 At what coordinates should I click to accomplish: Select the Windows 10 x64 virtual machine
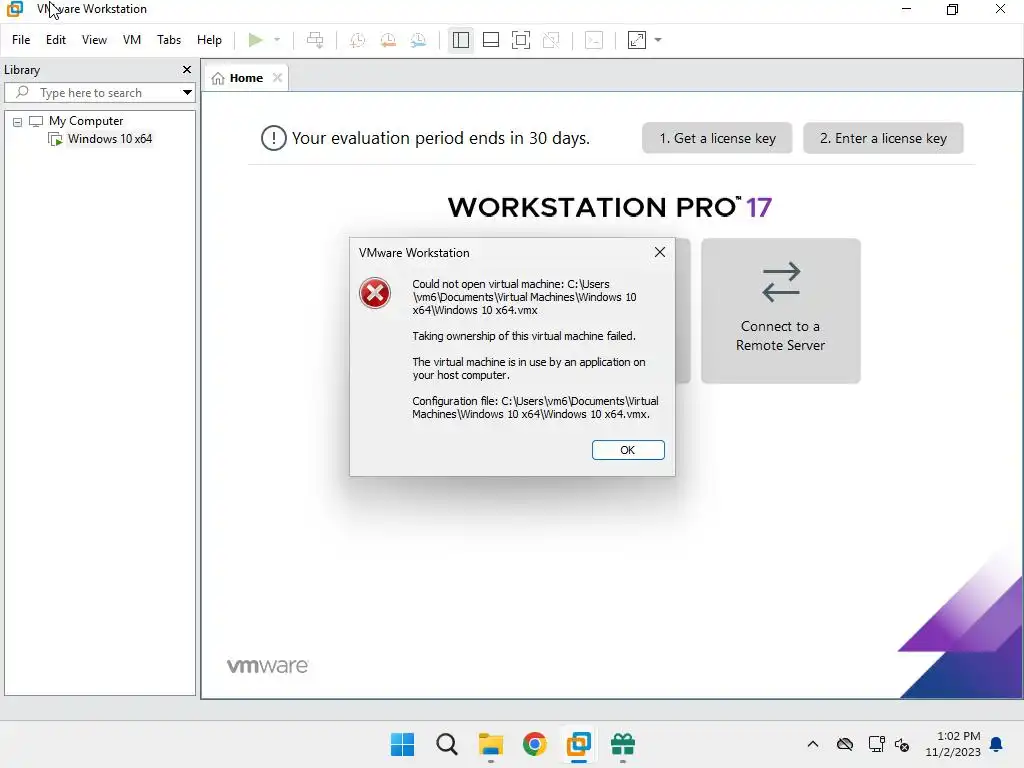point(110,138)
